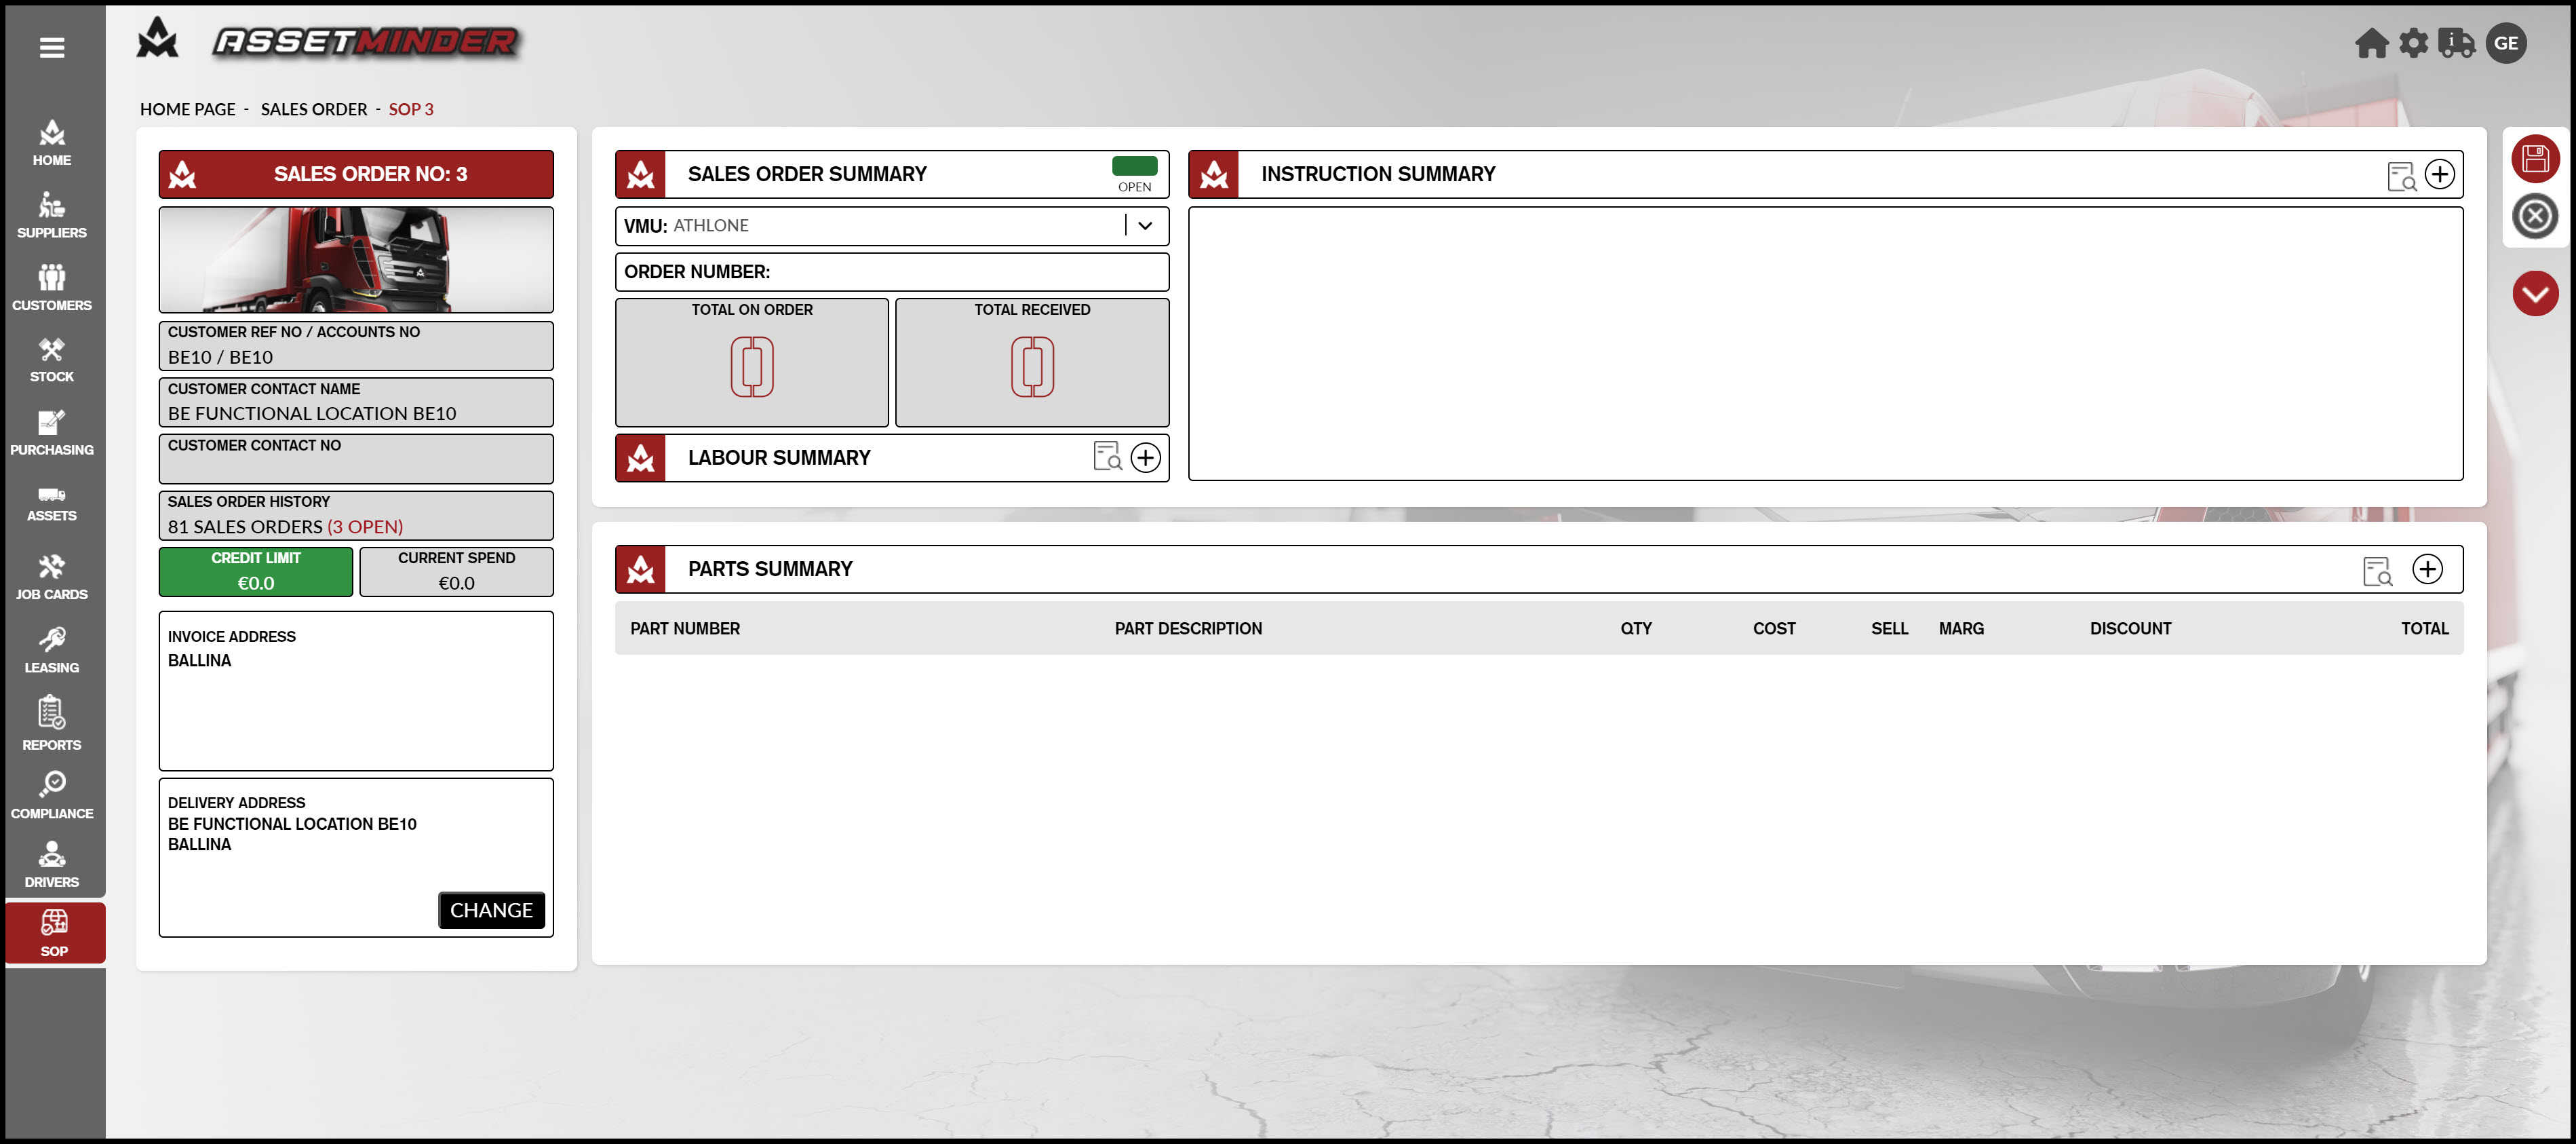Open Assets module
2576x1144 pixels.
52,504
